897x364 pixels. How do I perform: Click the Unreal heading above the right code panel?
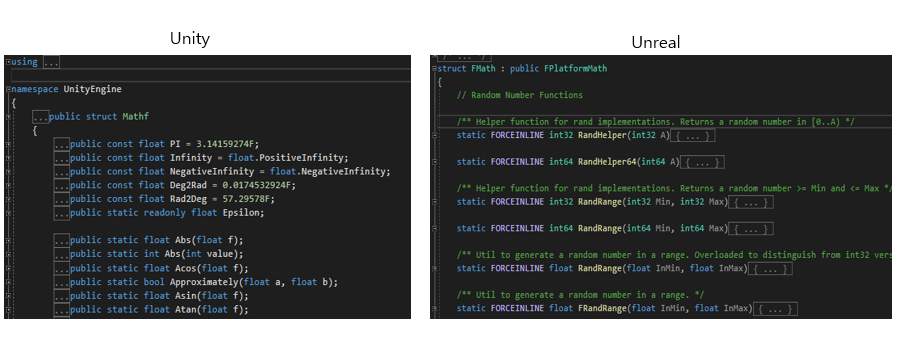point(656,42)
